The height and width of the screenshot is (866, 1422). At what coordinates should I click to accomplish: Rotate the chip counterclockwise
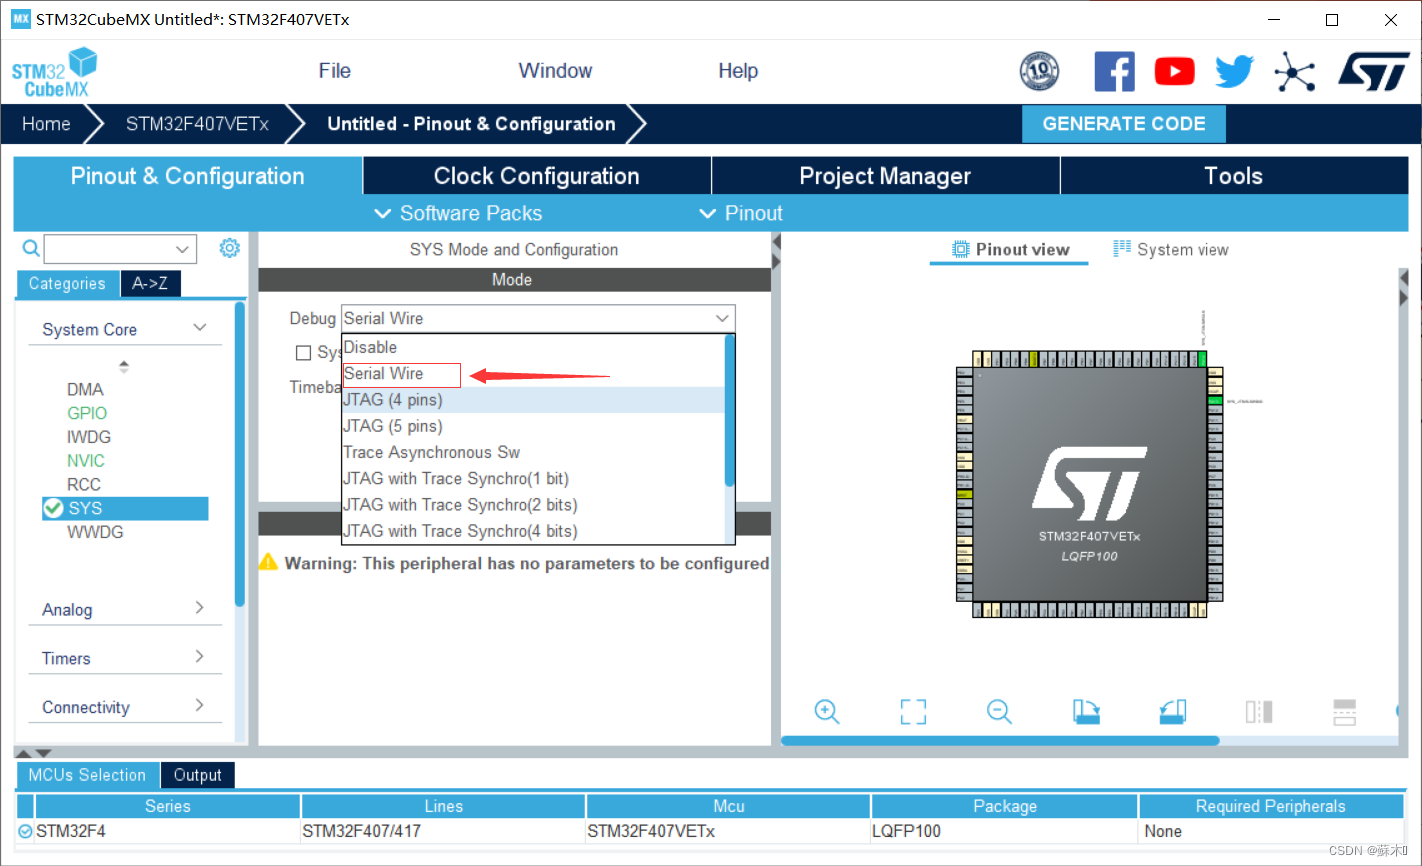[1172, 712]
